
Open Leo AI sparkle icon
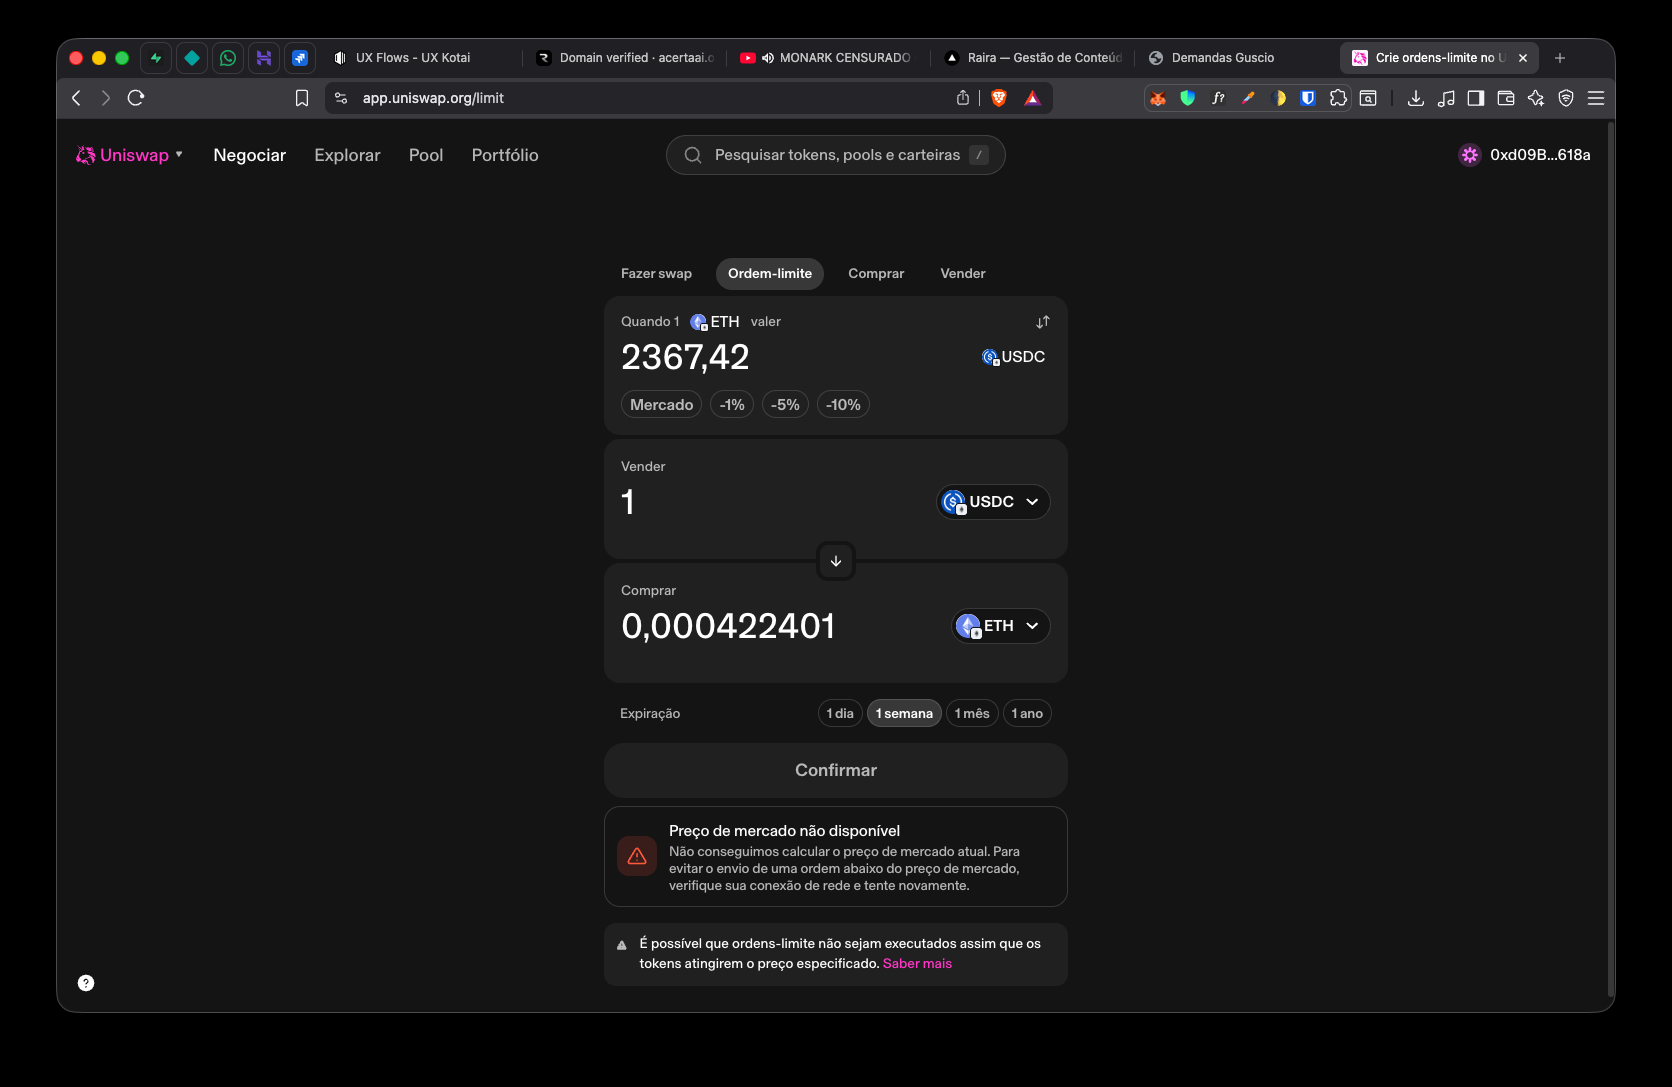[x=1536, y=98]
